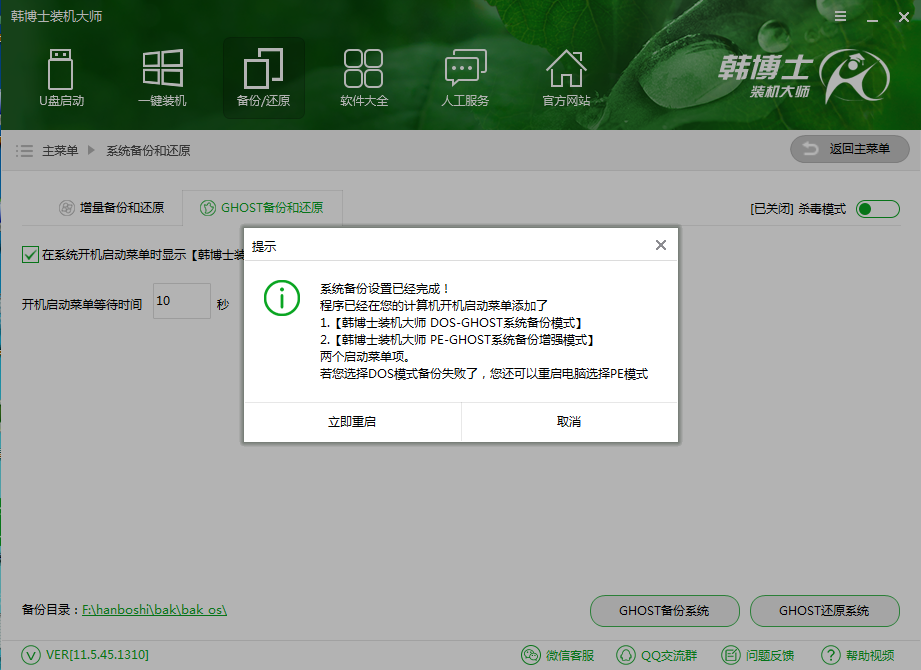Click the boot menu wait time field
The width and height of the screenshot is (921, 670).
pos(181,301)
